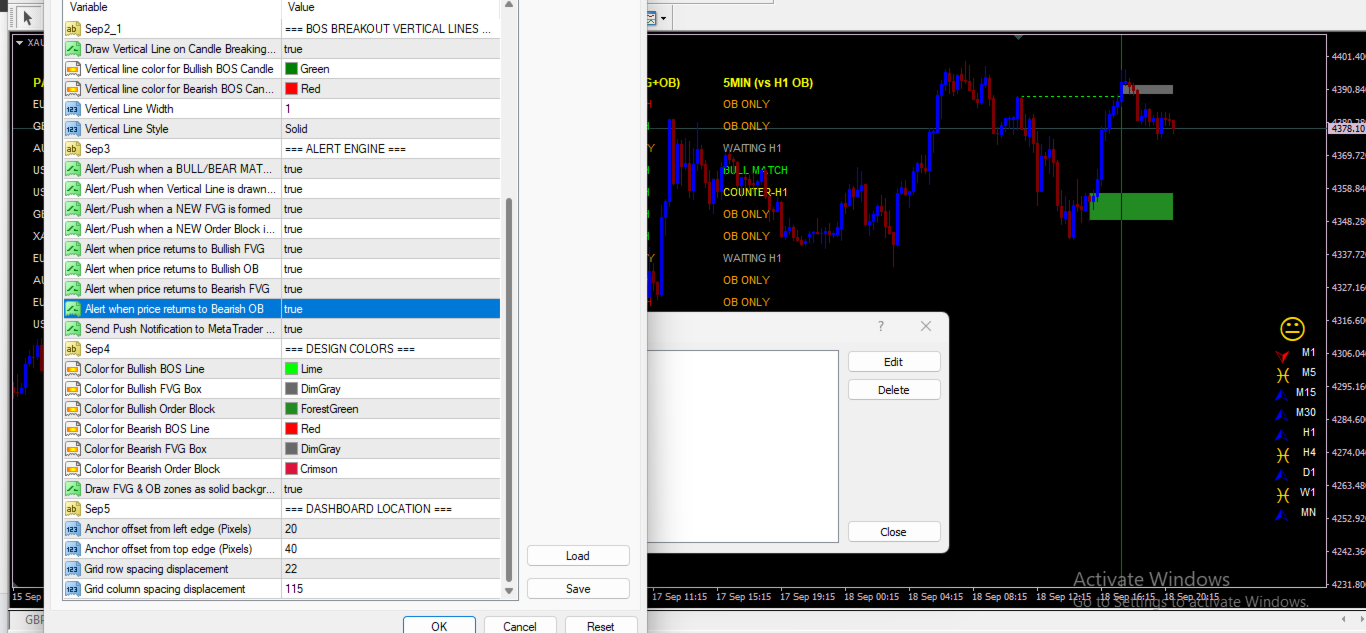1366x633 pixels.
Task: Open Color for Bearish Order Block Crimson dropdown
Action: 391,469
